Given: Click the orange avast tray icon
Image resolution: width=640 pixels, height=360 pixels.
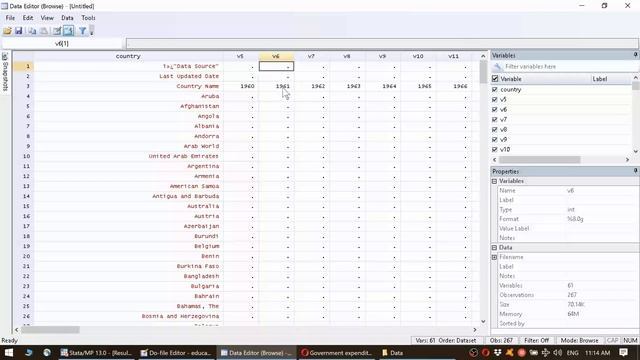Looking at the screenshot, I should (509, 353).
